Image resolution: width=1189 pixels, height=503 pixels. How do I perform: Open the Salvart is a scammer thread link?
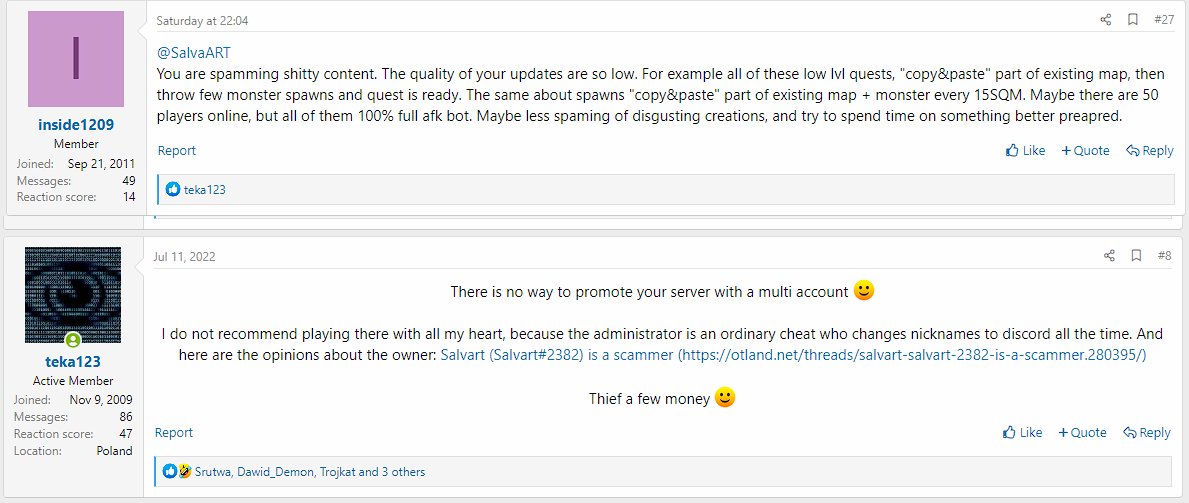coord(793,355)
